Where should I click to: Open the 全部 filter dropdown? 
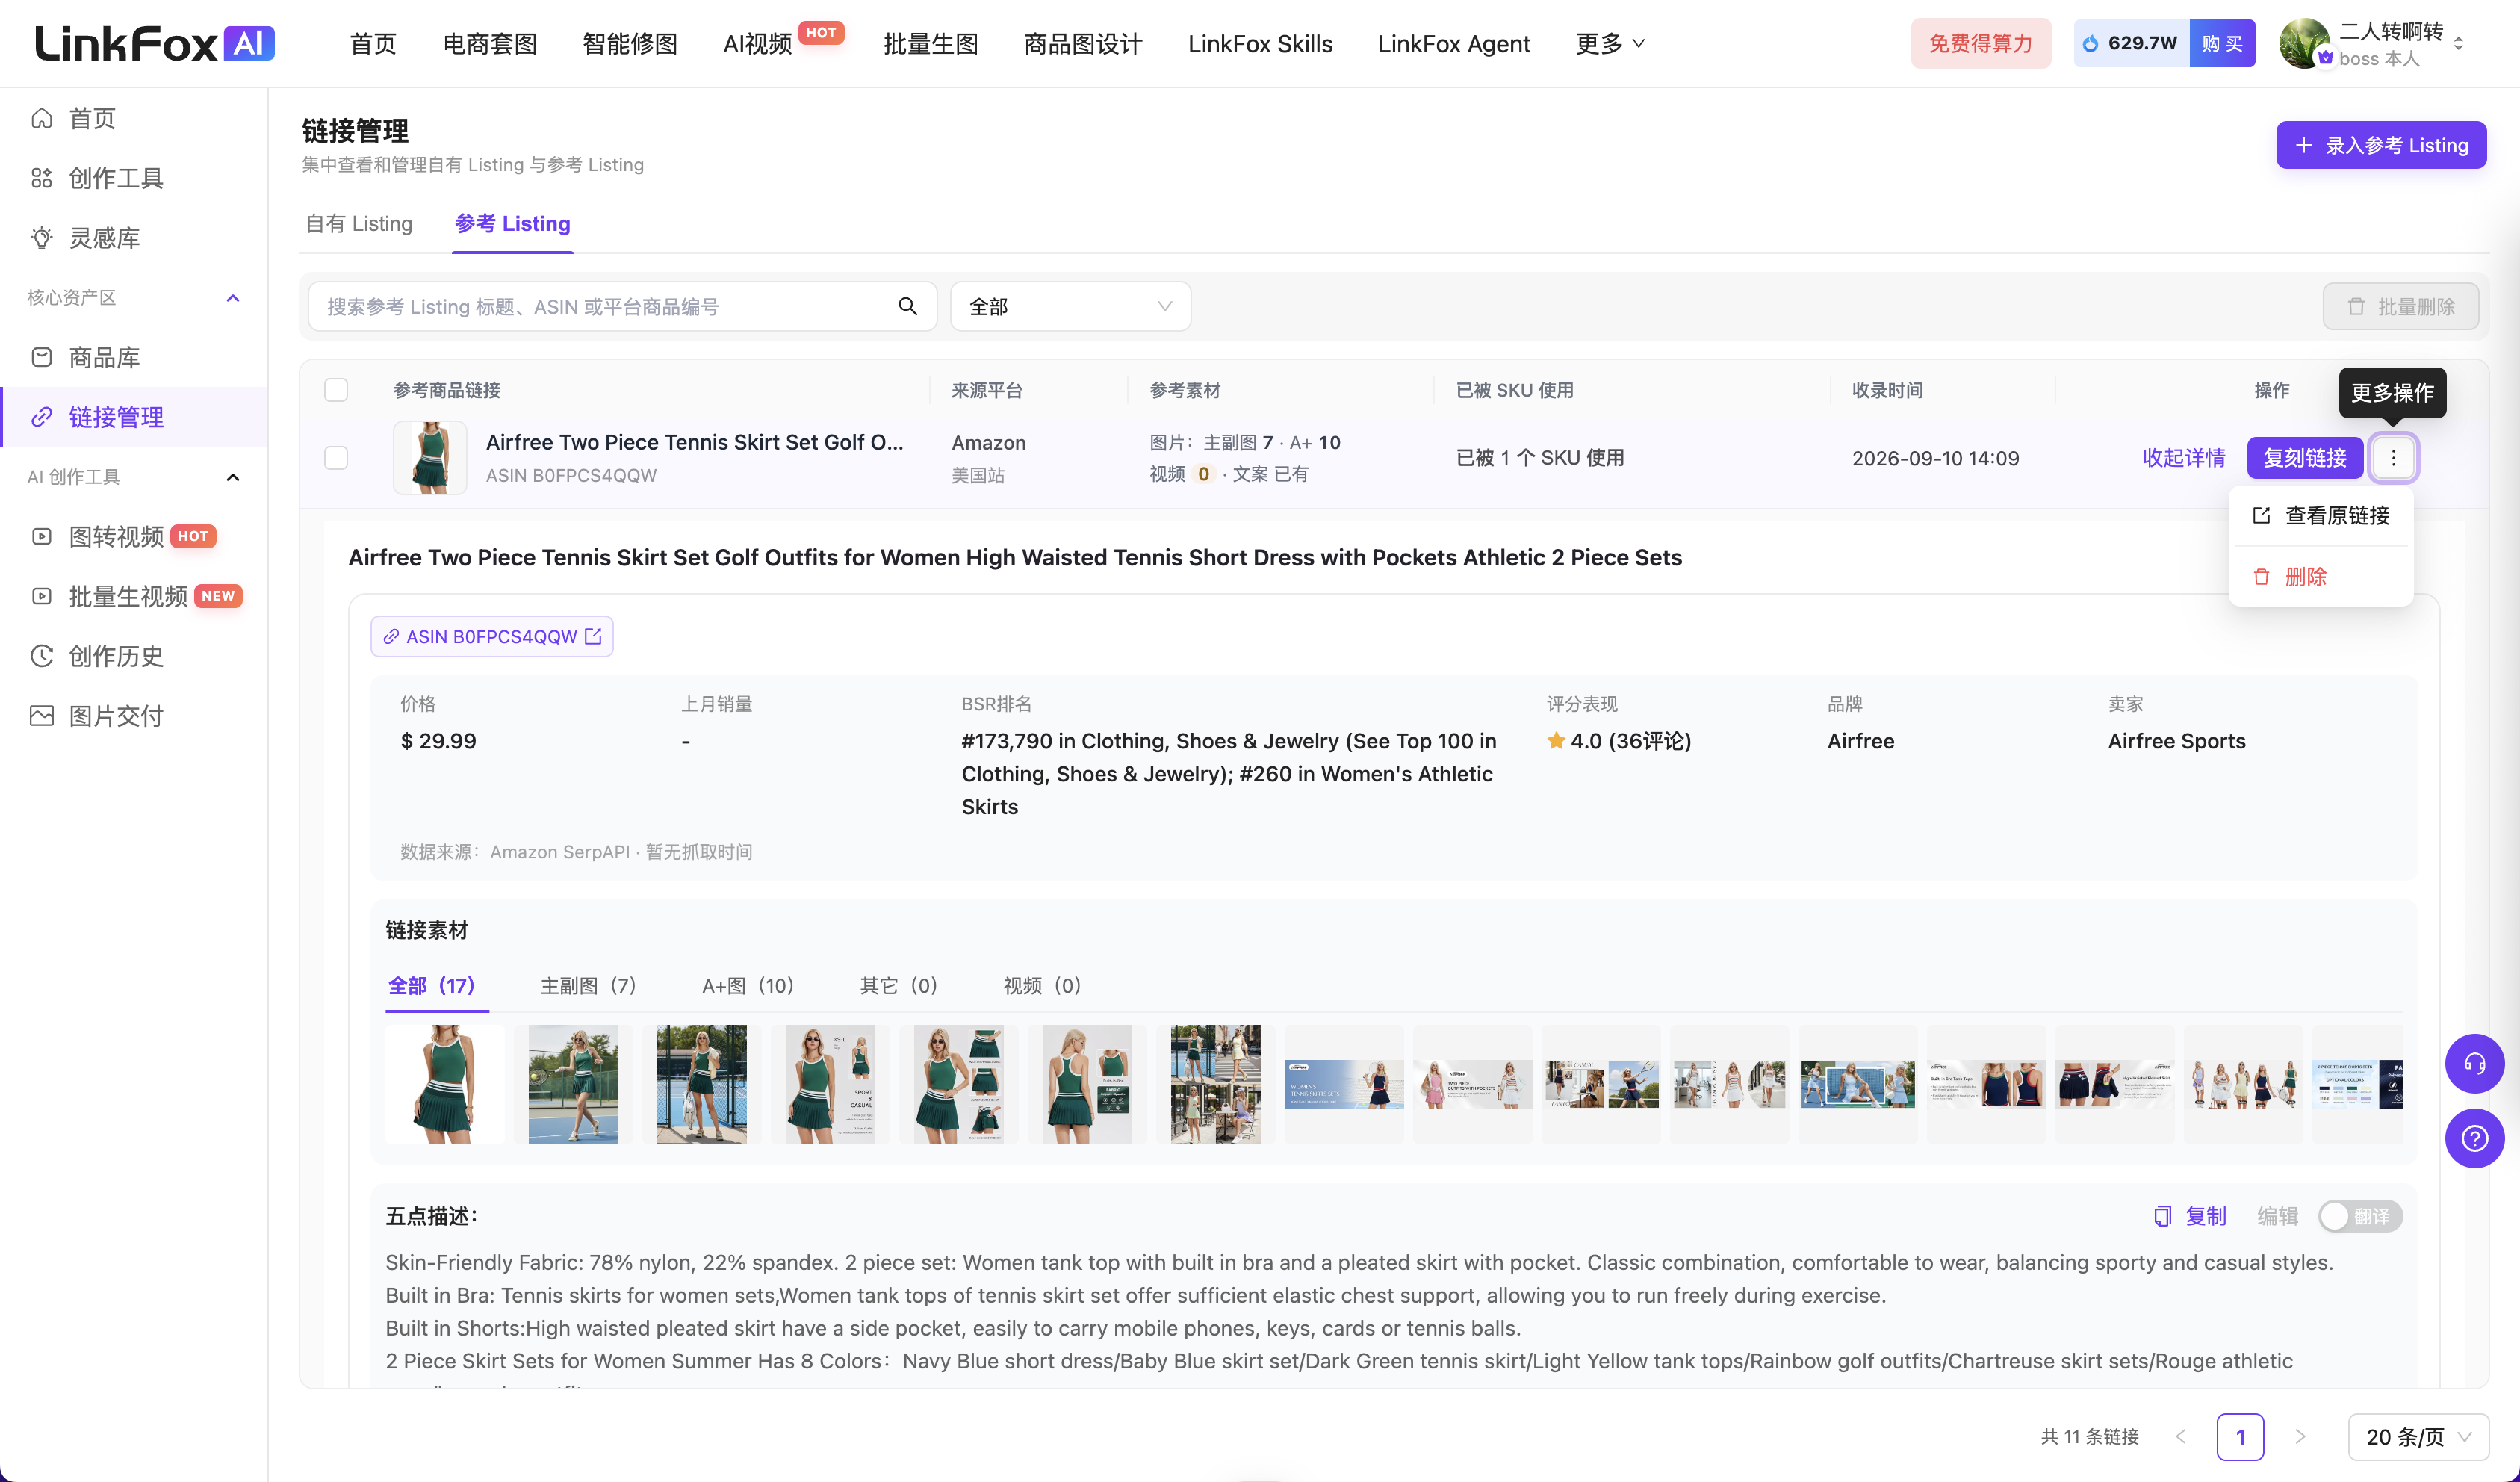[x=1070, y=306]
